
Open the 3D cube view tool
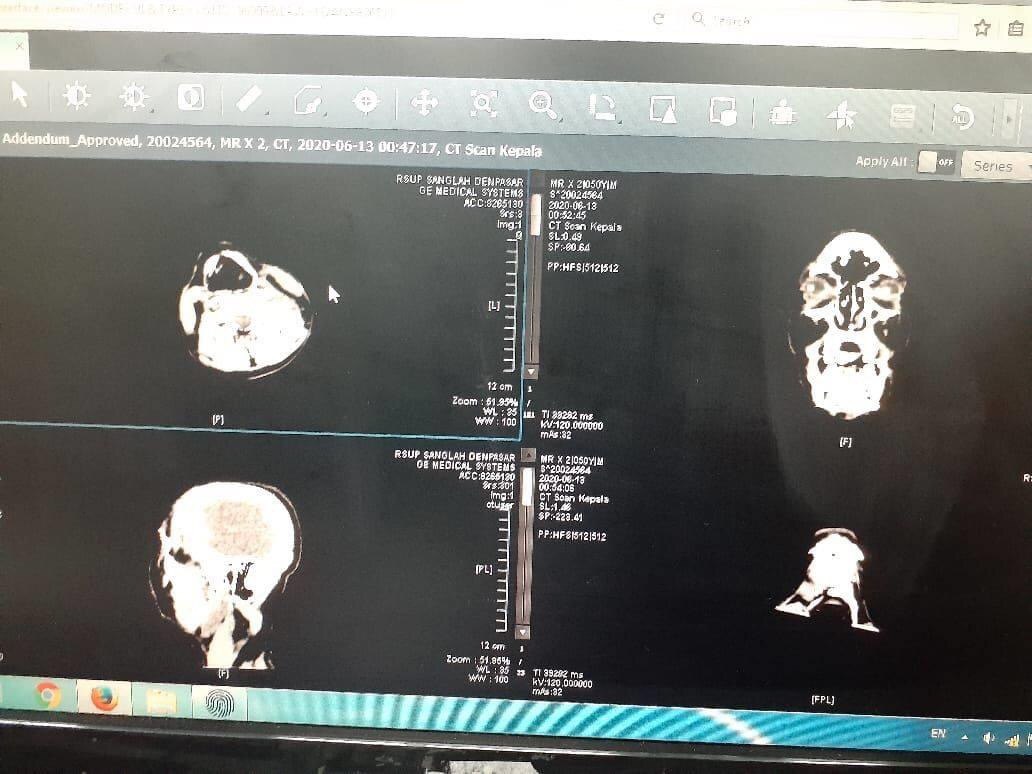click(x=722, y=111)
